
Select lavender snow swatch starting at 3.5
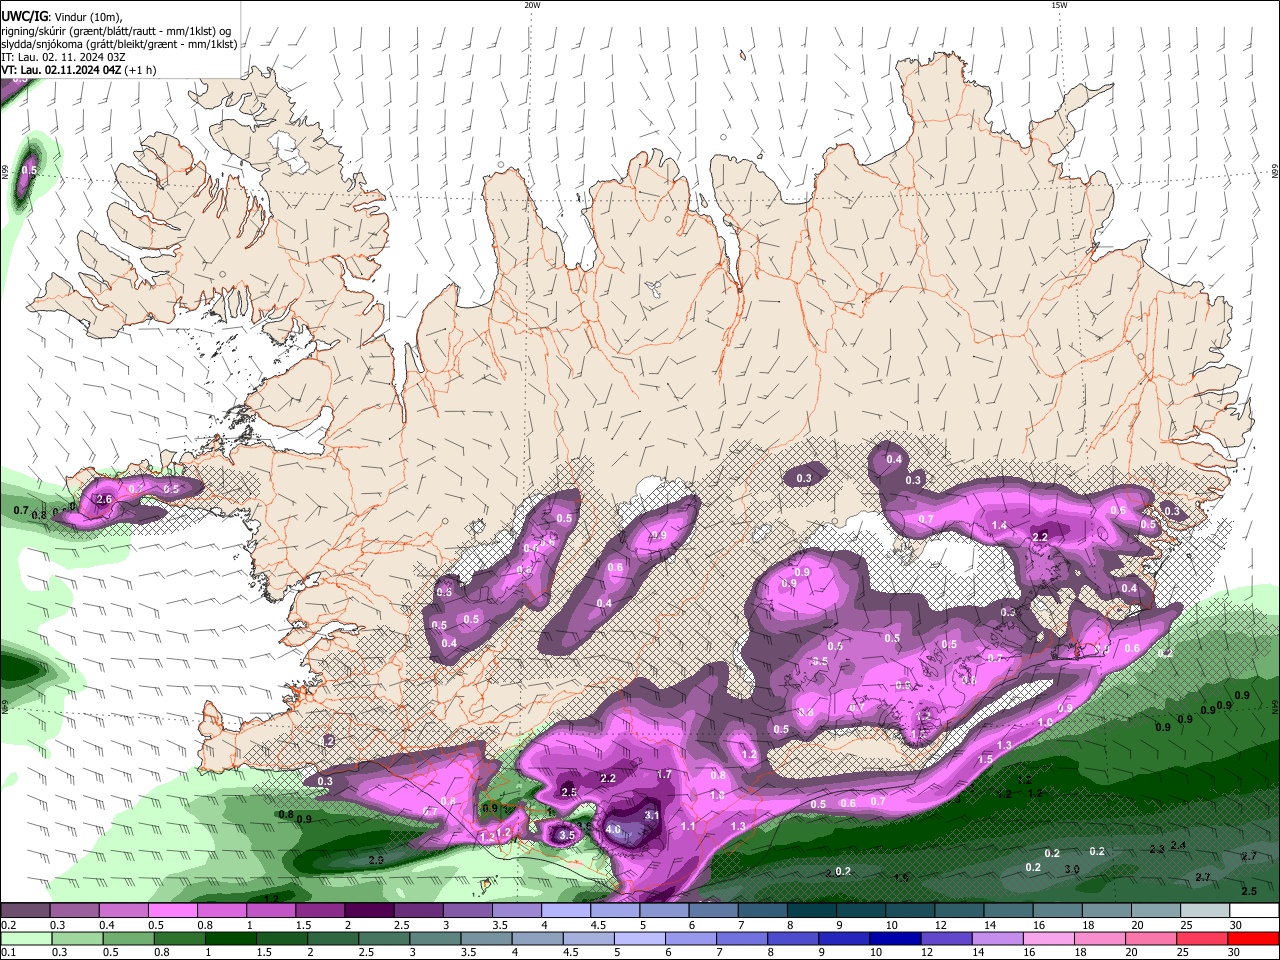(x=516, y=911)
